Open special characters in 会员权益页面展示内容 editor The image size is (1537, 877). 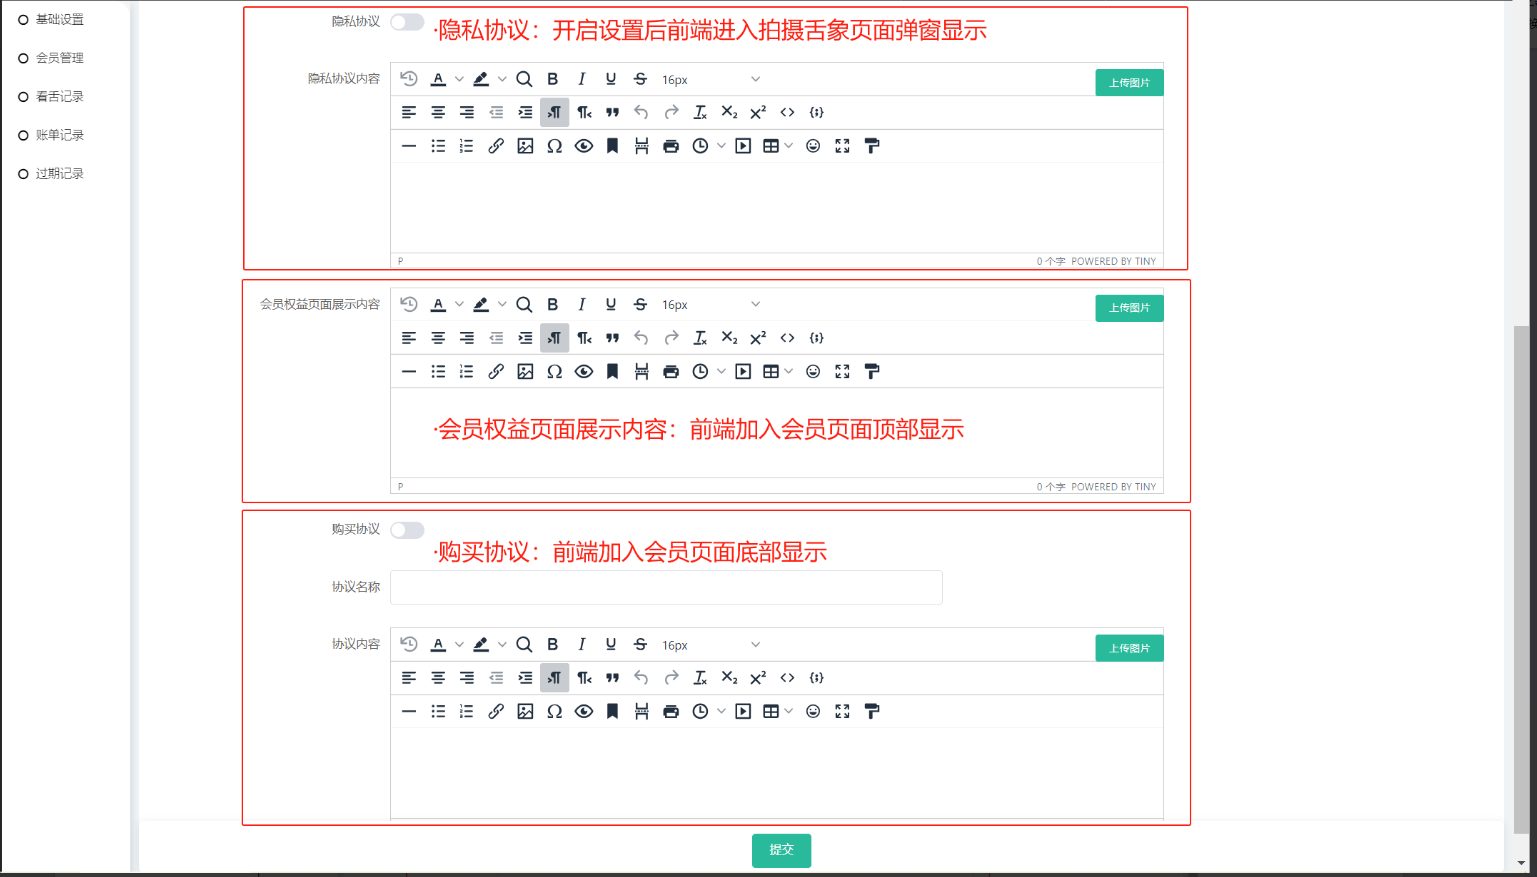pos(554,372)
